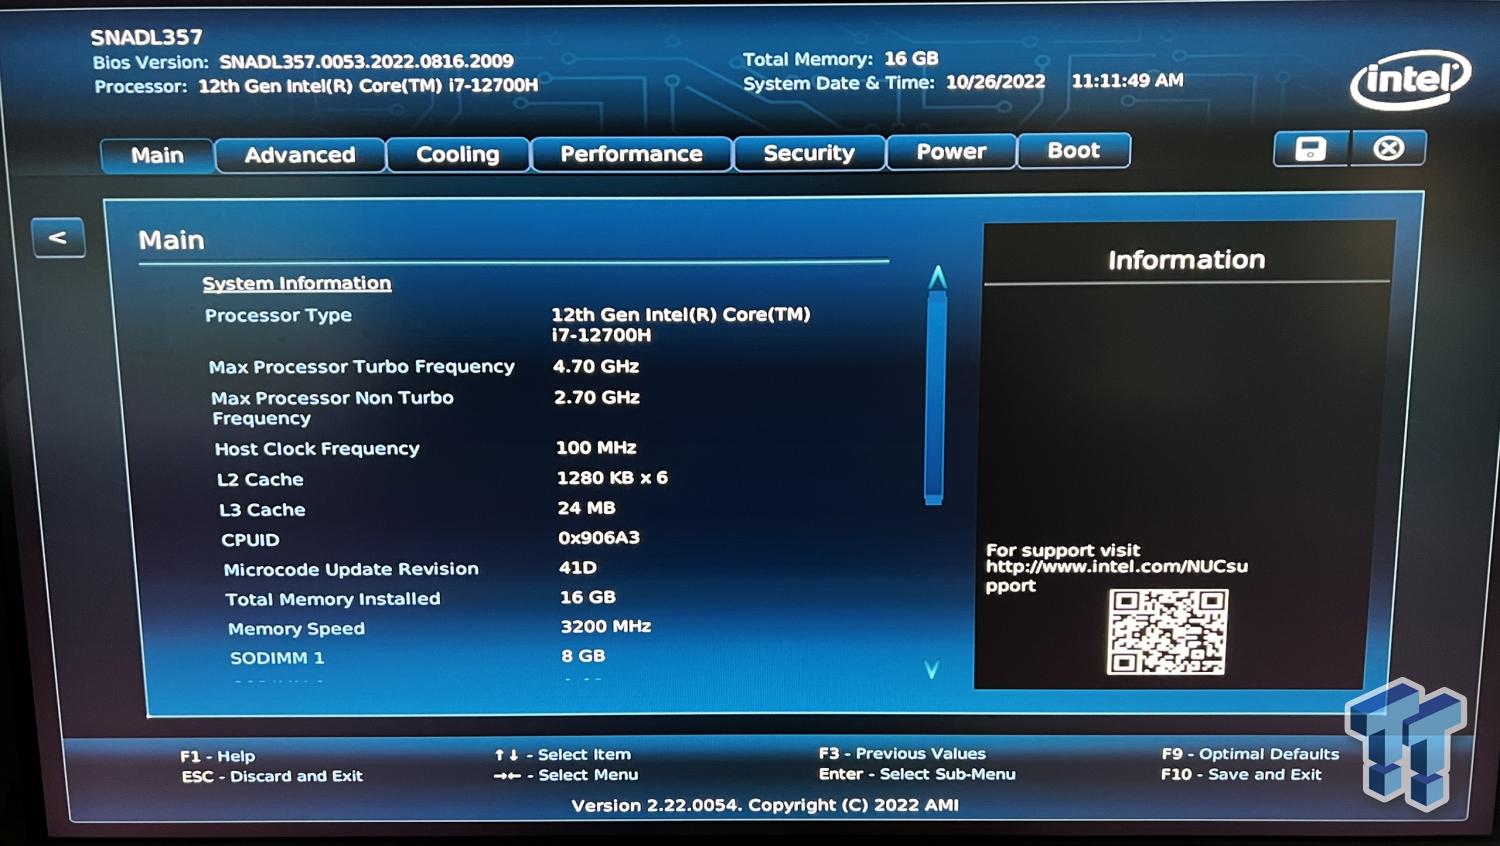Open the Performance tab
Image resolution: width=1500 pixels, height=846 pixels.
coord(631,153)
